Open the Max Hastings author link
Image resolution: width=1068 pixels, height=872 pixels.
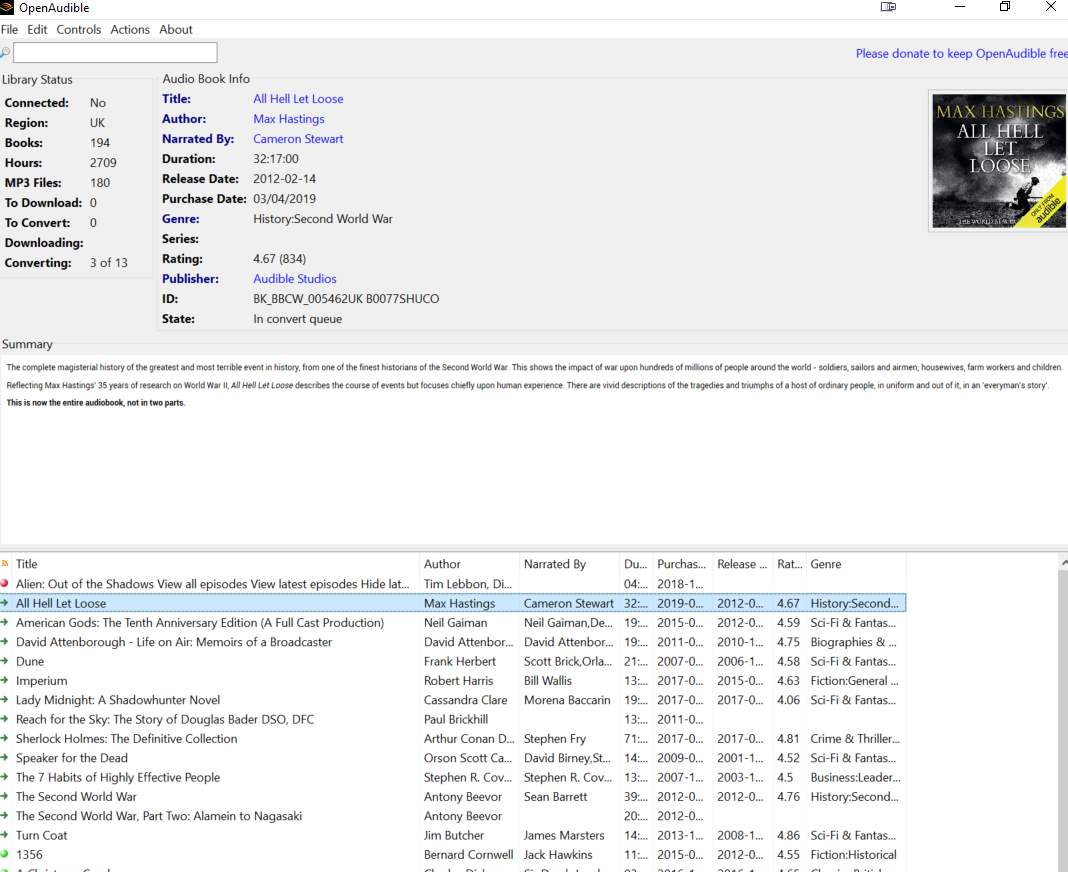coord(289,118)
